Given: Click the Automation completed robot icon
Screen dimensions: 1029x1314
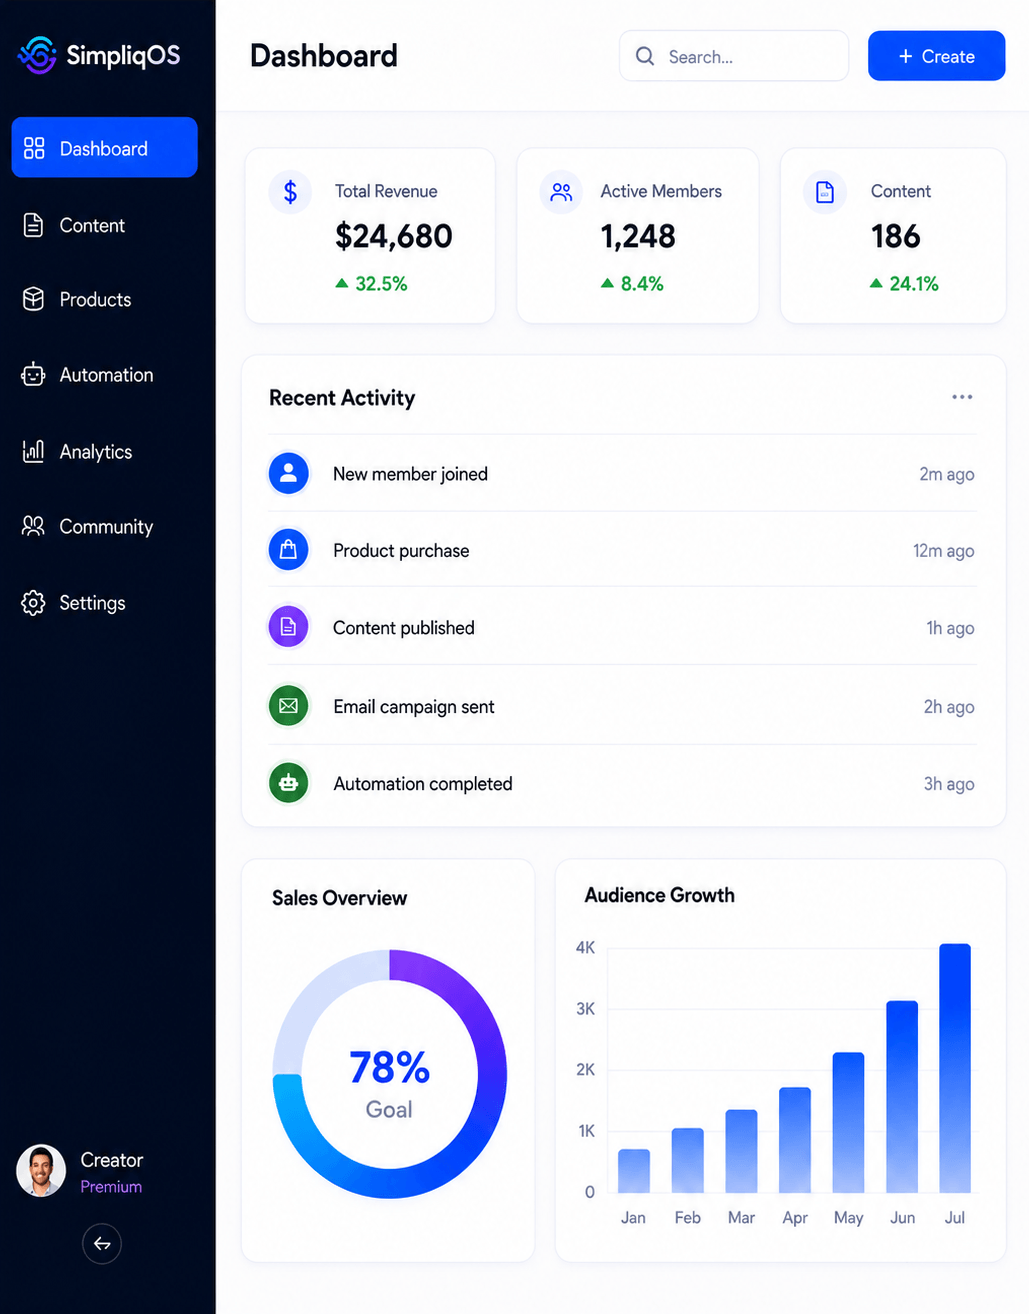Looking at the screenshot, I should point(288,783).
